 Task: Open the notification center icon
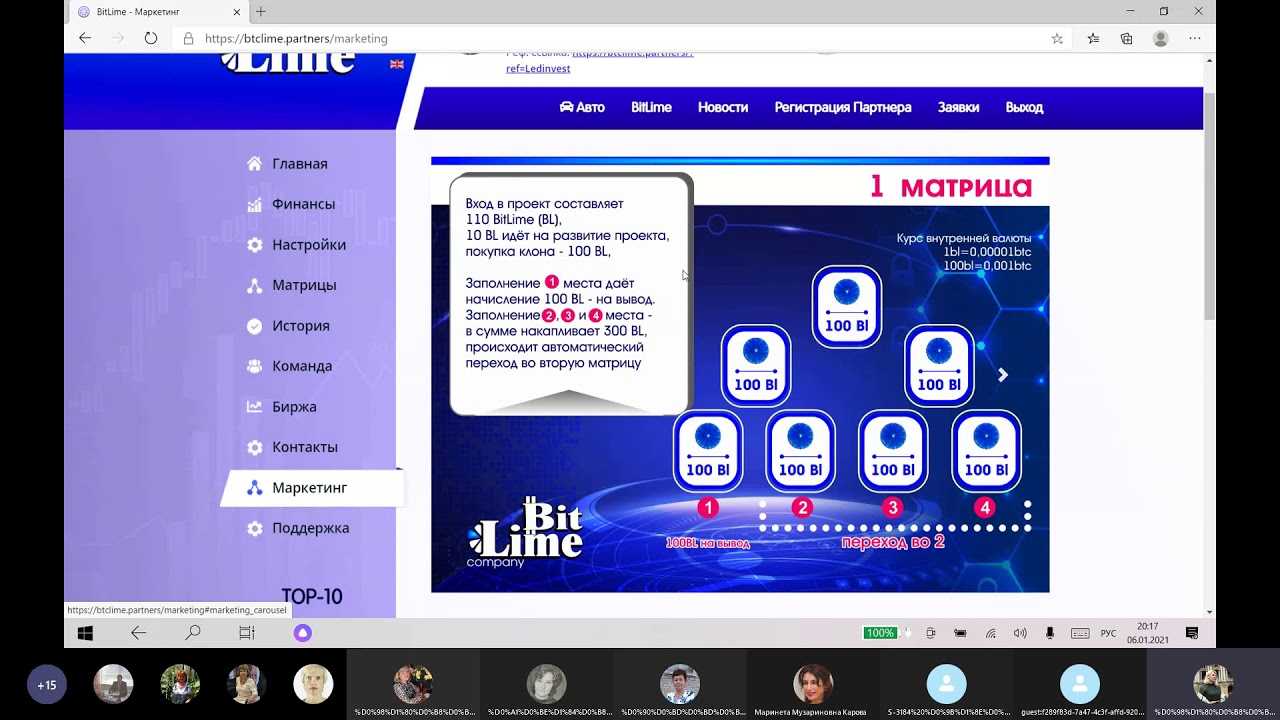coord(1192,633)
